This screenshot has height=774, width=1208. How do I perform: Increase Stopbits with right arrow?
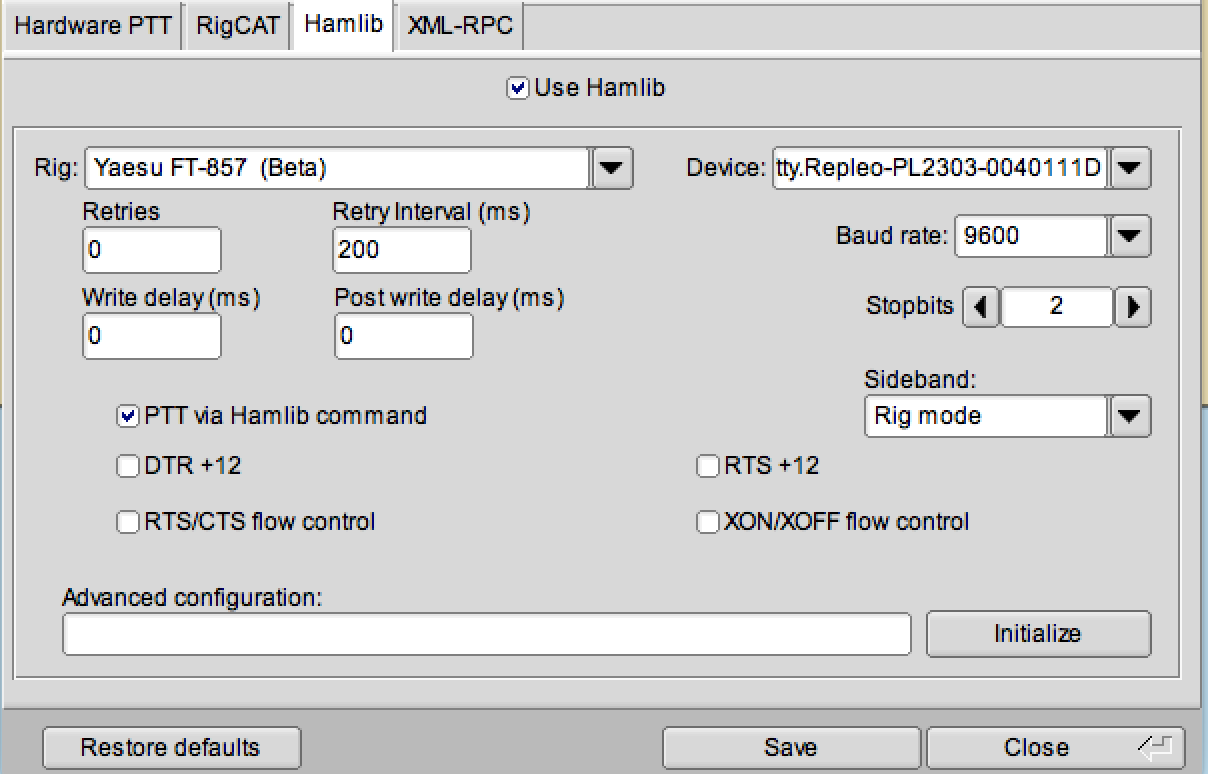pos(1132,307)
